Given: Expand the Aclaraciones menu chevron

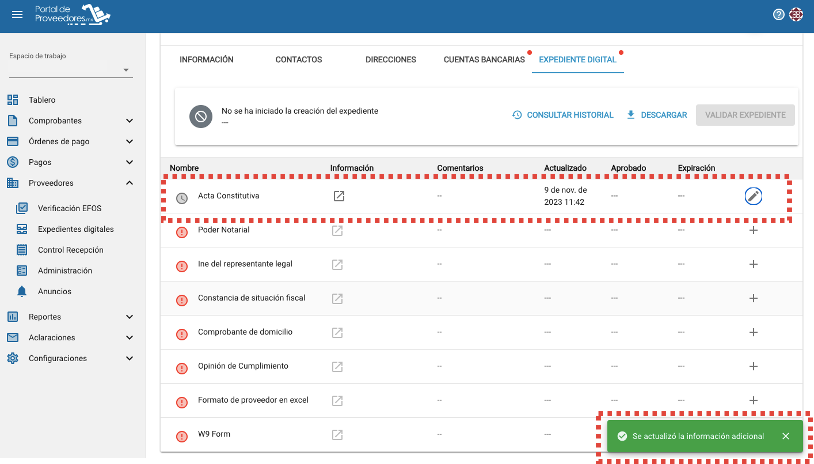Looking at the screenshot, I should pos(129,337).
